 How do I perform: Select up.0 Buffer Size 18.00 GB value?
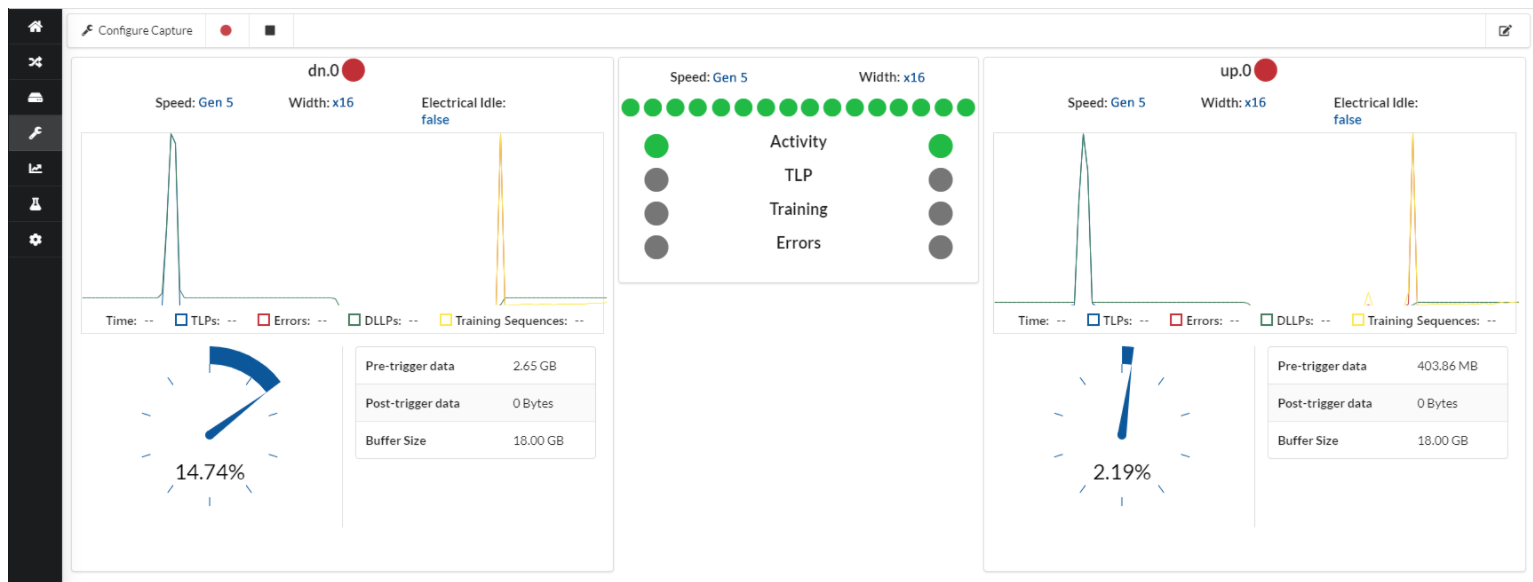1443,440
